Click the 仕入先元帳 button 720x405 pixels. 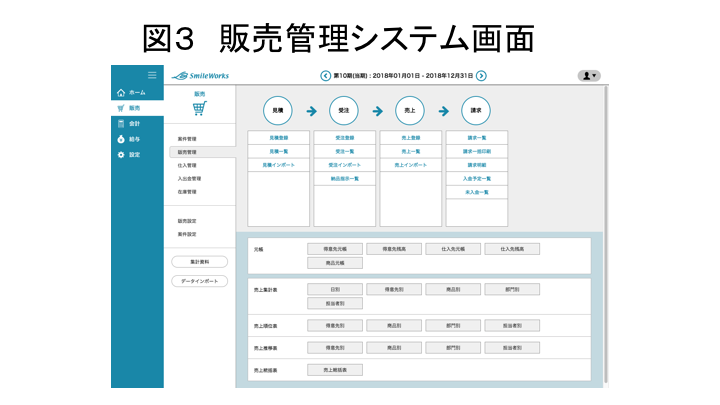pos(453,249)
